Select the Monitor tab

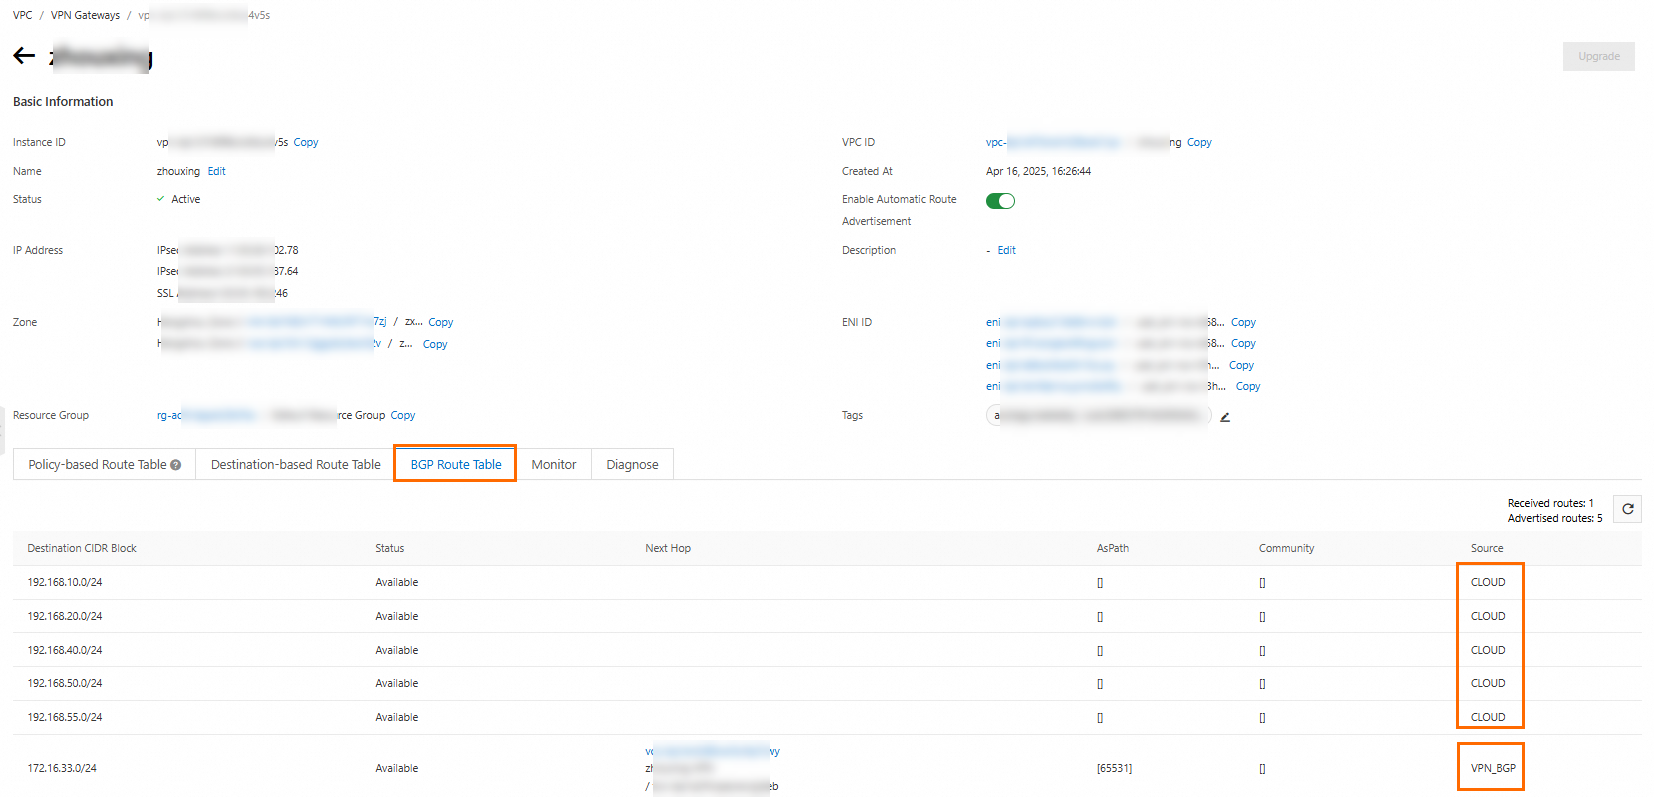(554, 465)
